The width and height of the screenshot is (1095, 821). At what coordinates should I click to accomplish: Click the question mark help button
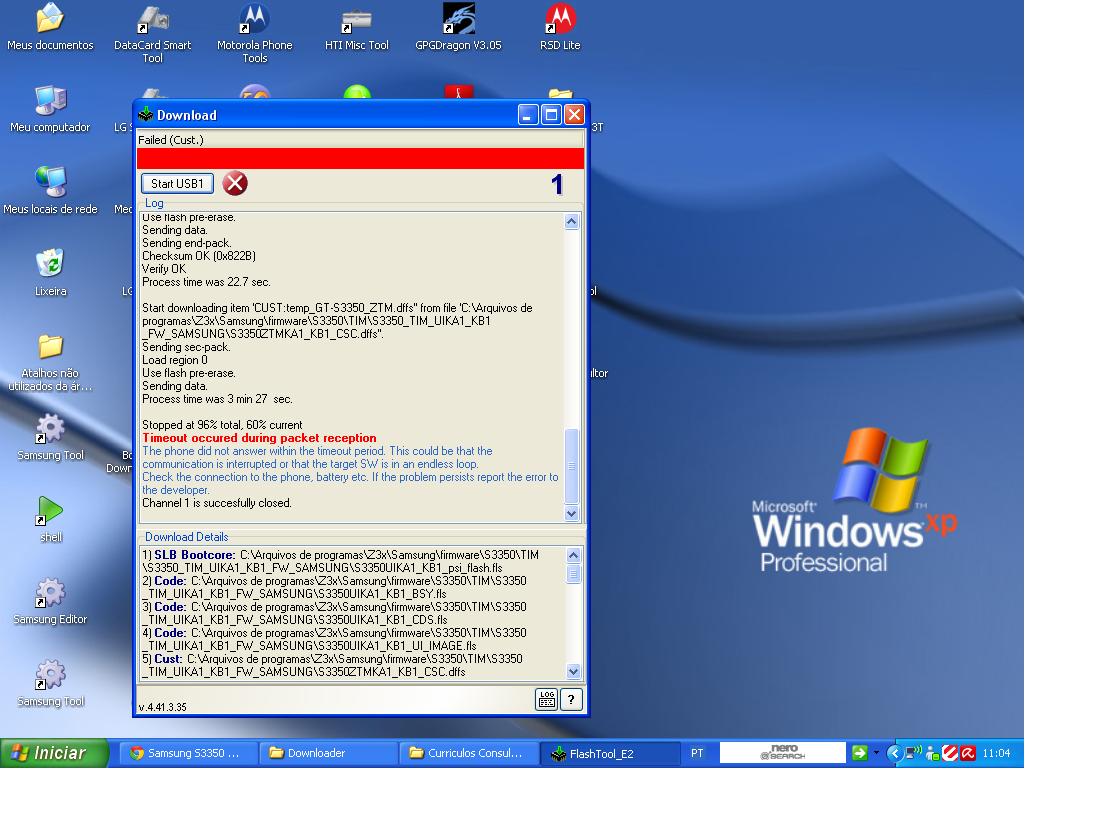click(571, 699)
